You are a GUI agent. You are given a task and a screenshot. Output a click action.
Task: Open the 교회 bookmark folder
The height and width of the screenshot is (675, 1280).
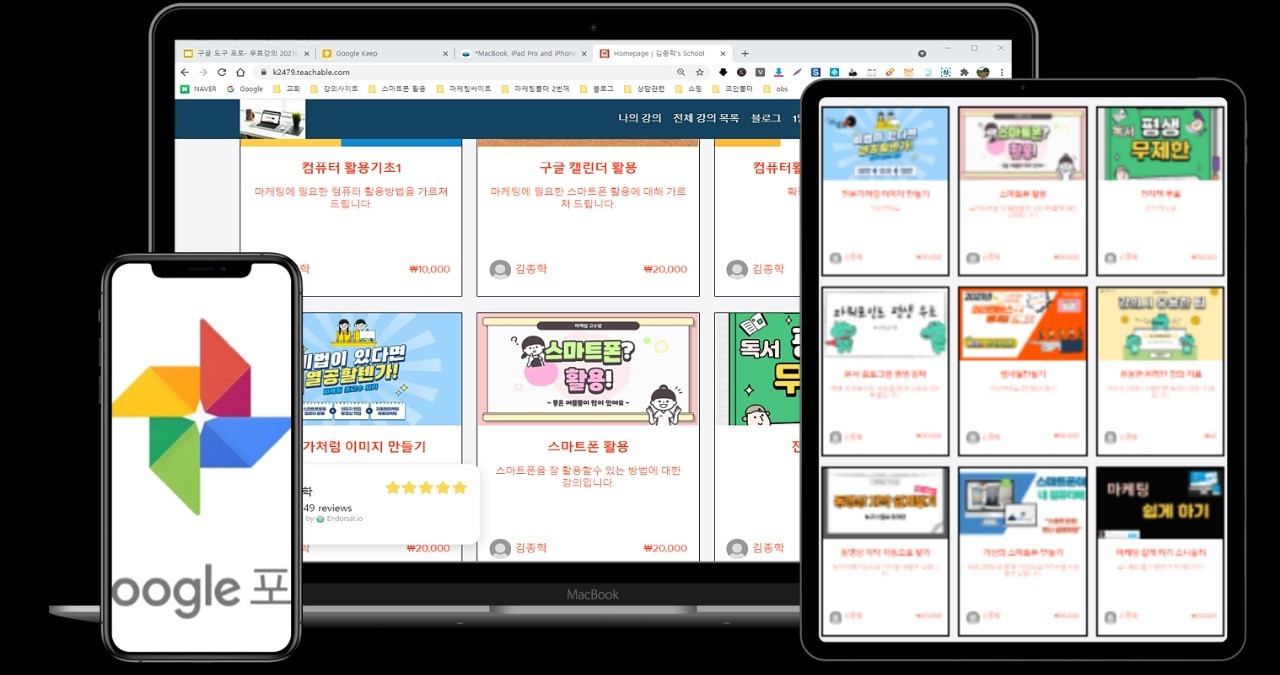(286, 89)
